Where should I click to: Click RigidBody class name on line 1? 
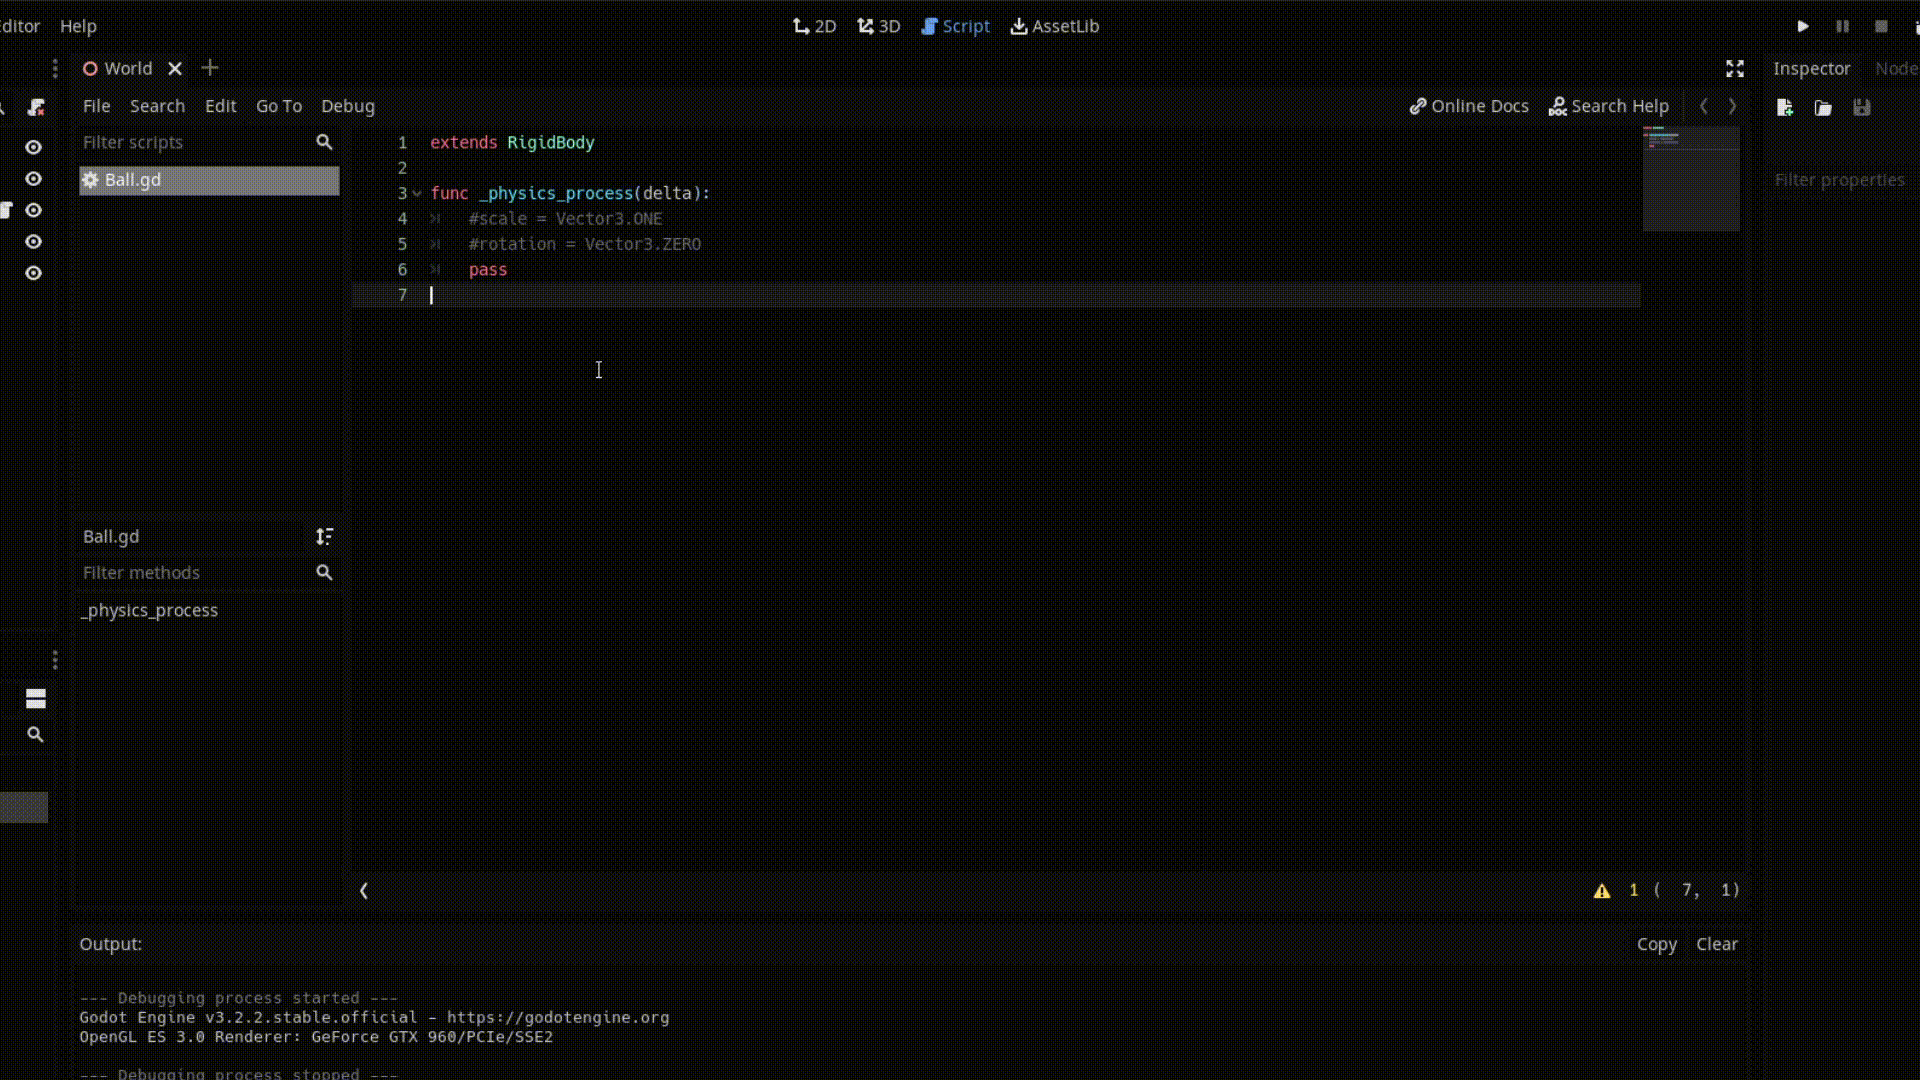pyautogui.click(x=550, y=142)
